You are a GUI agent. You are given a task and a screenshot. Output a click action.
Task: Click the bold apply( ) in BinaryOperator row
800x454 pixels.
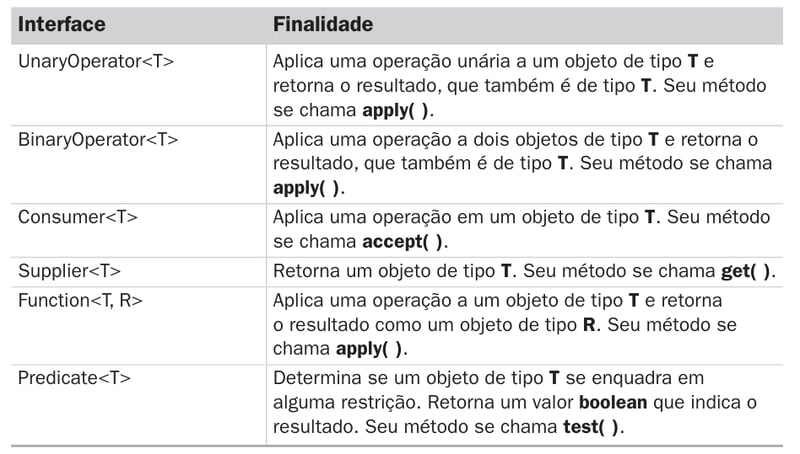click(308, 187)
